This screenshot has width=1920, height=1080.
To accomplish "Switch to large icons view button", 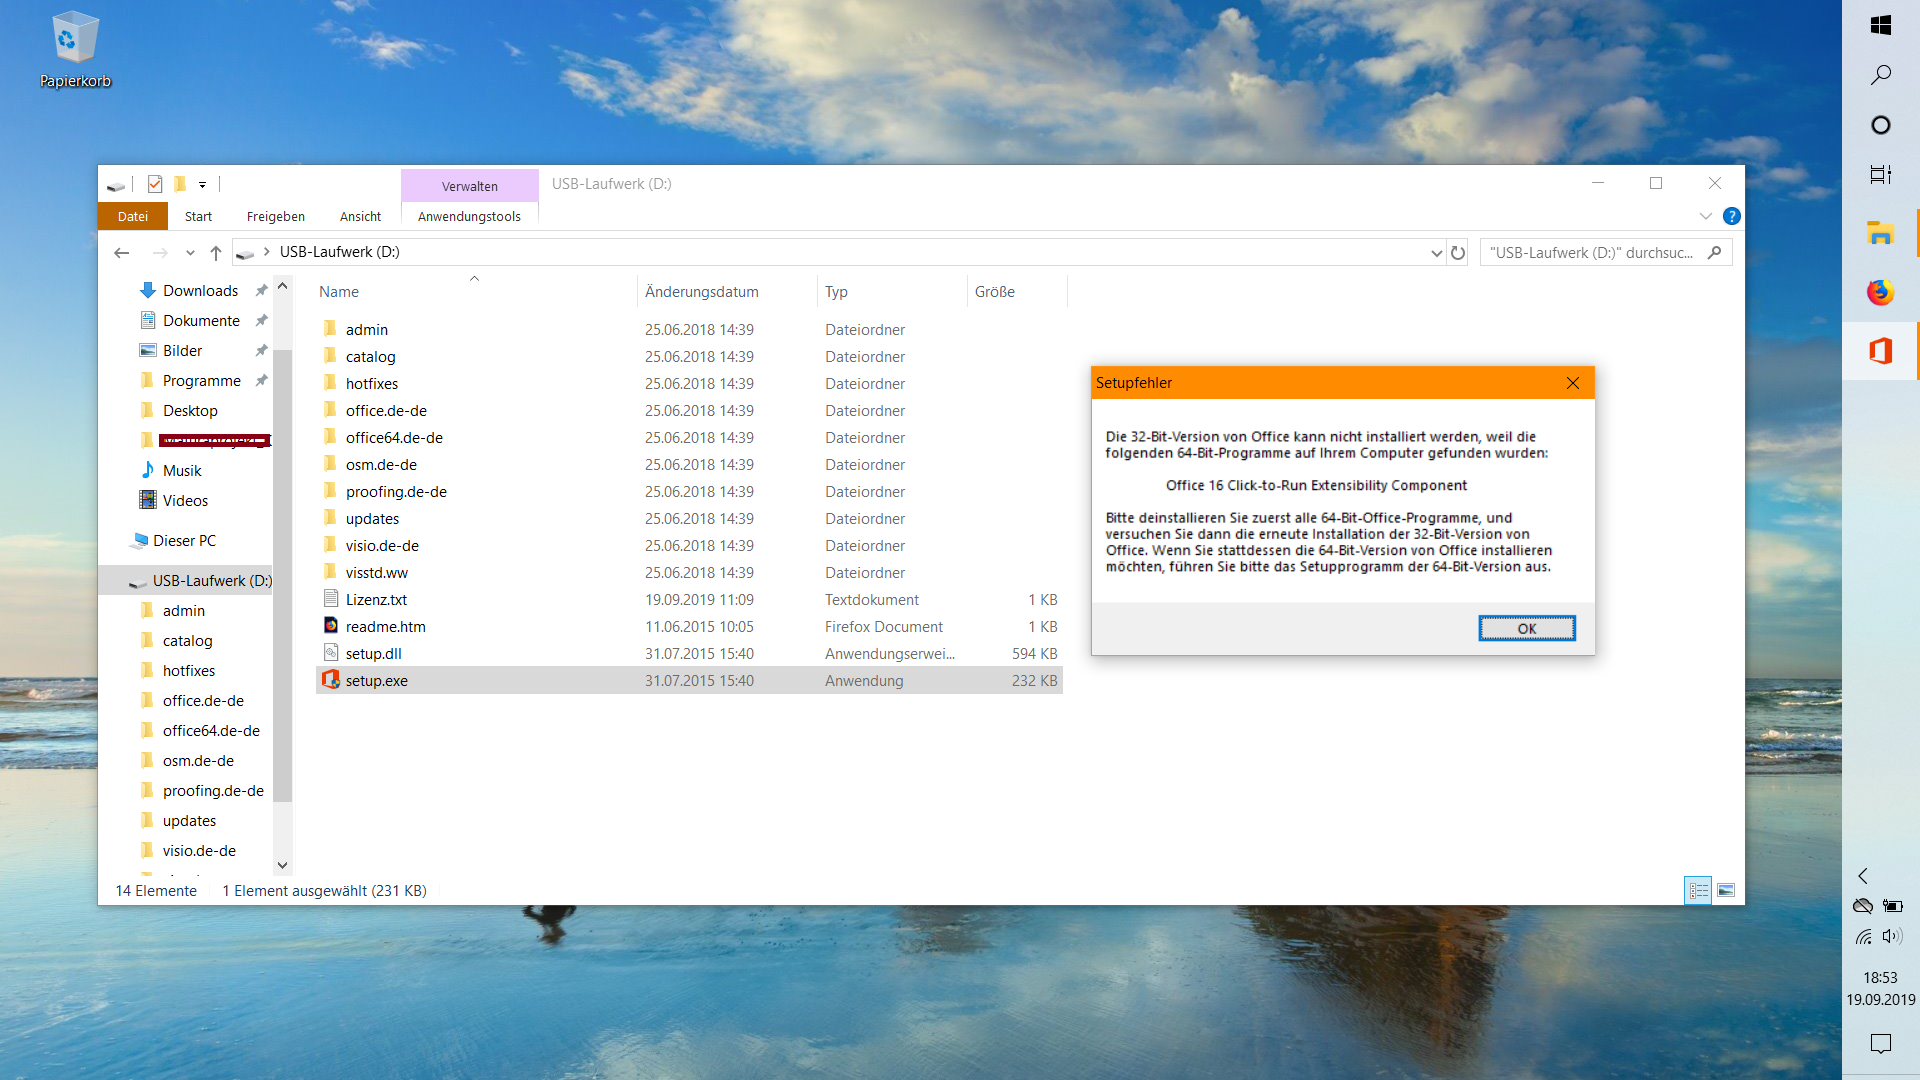I will [x=1726, y=890].
